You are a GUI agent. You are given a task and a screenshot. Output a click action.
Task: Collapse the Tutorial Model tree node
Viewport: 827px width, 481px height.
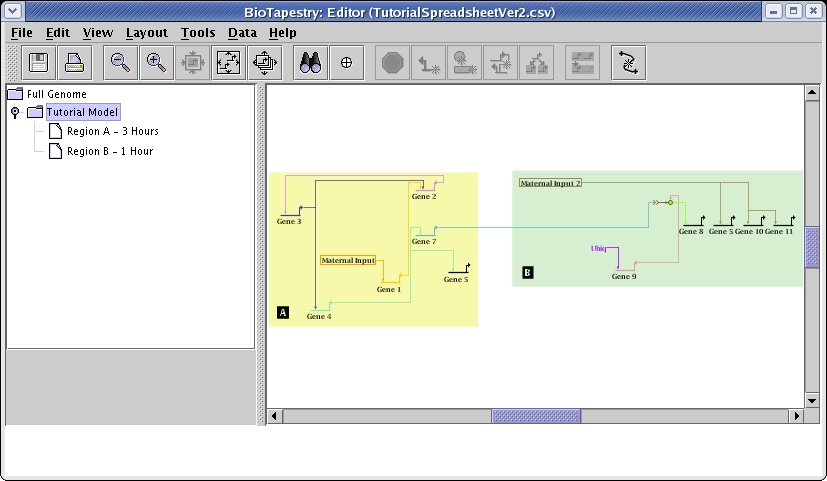click(15, 112)
